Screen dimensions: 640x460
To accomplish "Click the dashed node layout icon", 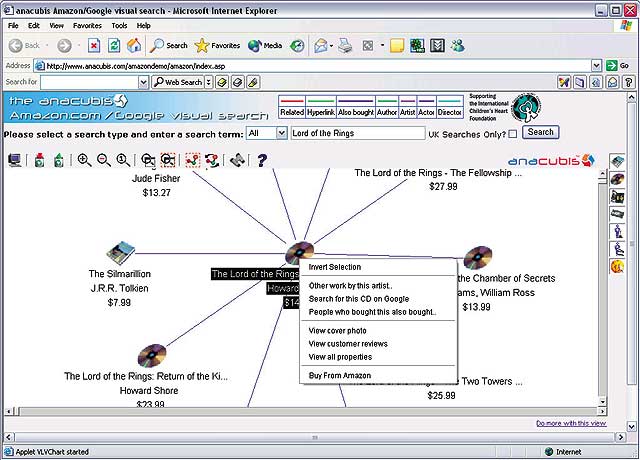I will [x=193, y=160].
